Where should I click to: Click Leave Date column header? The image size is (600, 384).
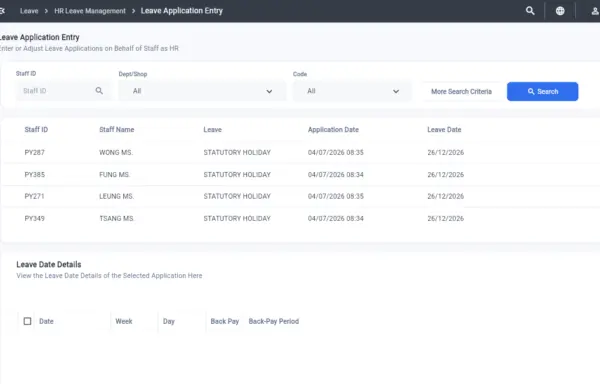[444, 130]
